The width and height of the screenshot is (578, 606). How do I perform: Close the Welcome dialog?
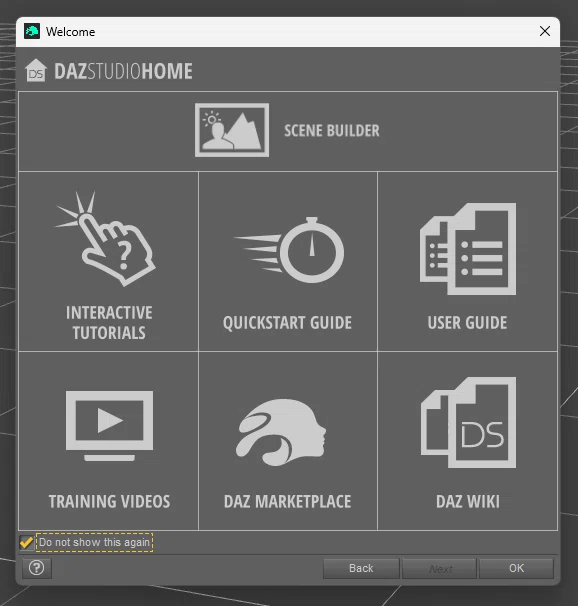tap(545, 31)
